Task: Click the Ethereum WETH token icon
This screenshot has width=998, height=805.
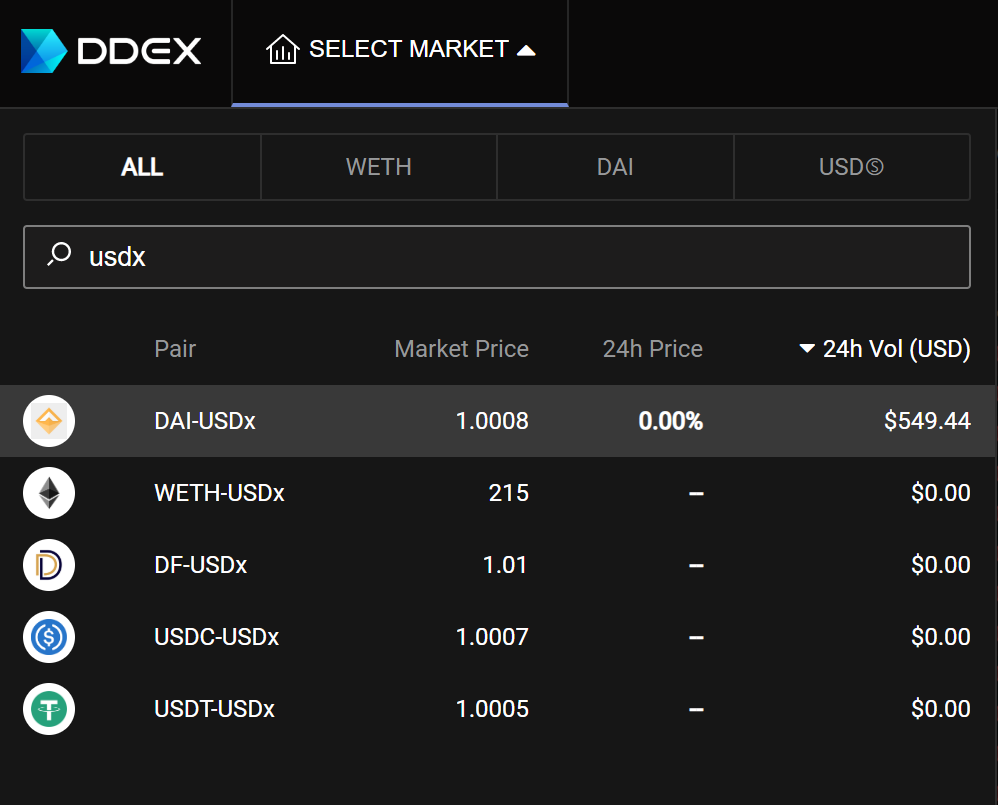Action: tap(49, 493)
